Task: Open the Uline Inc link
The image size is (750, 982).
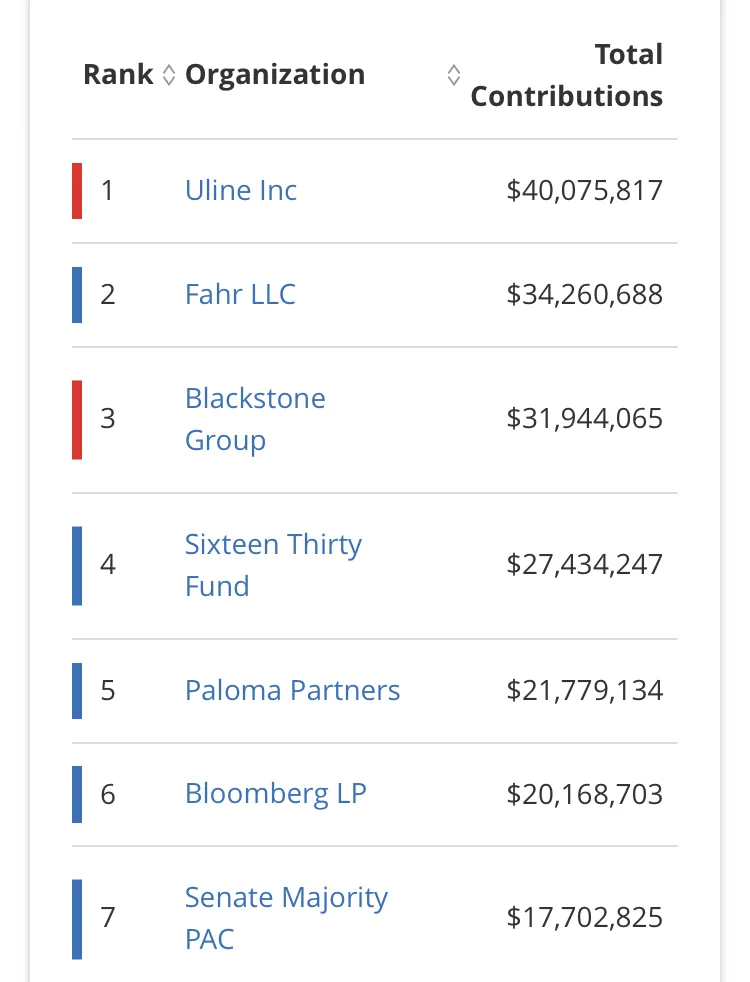Action: [240, 190]
